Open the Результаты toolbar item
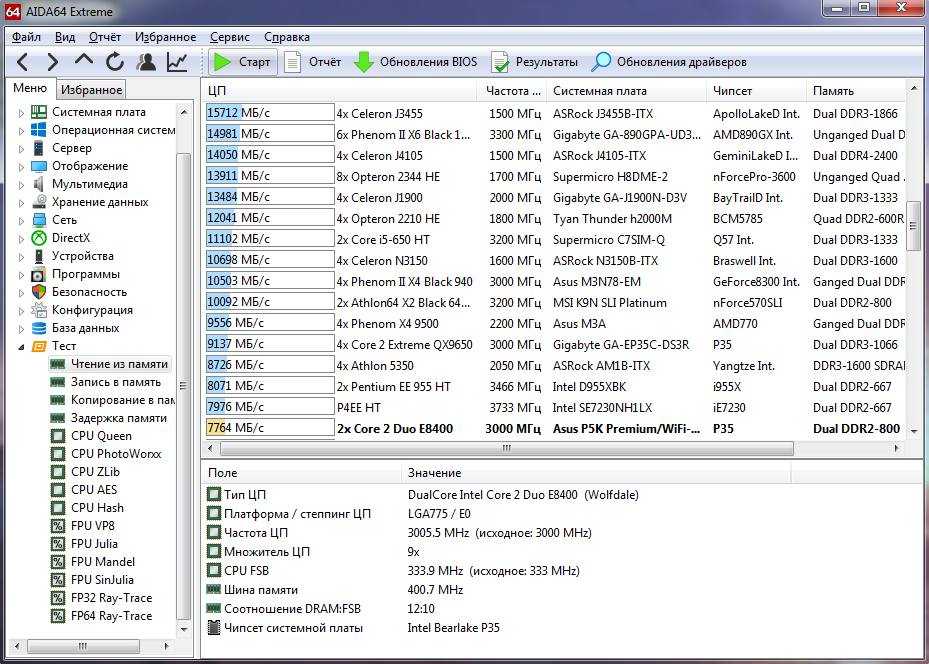This screenshot has height=664, width=929. coord(534,62)
